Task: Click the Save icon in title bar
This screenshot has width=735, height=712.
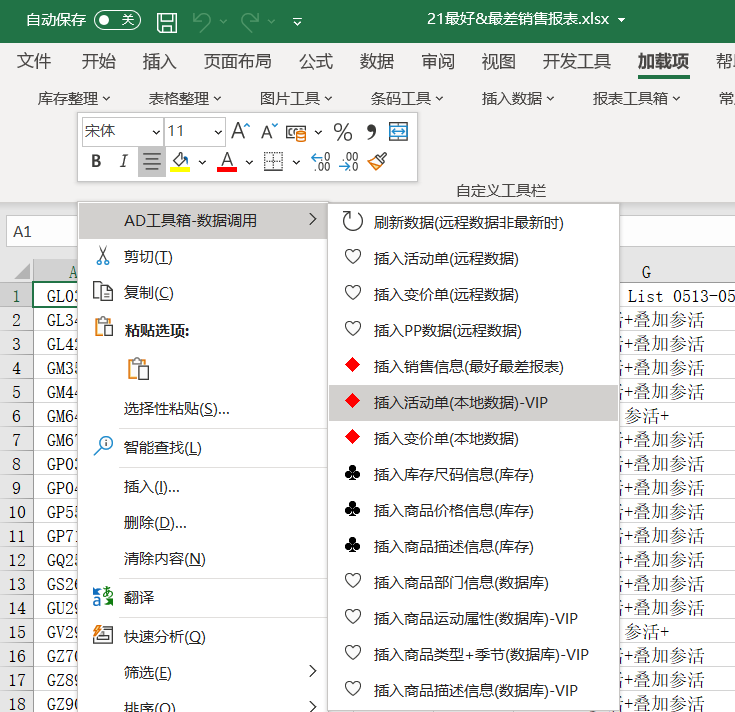Action: 167,22
